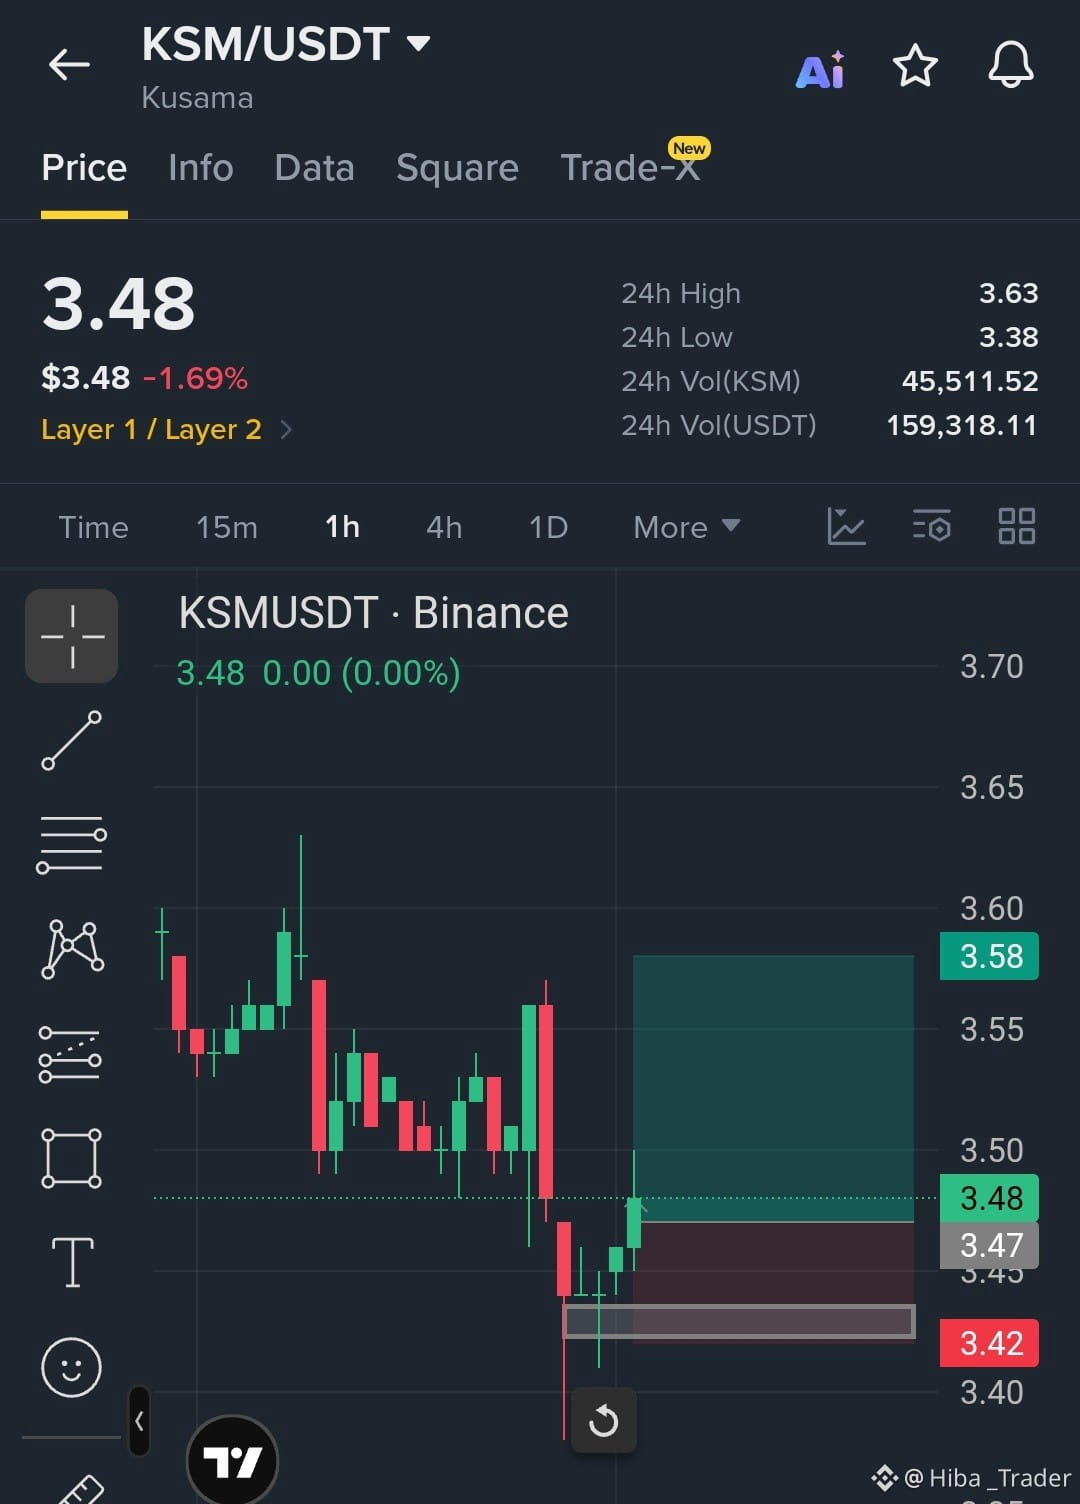Select the 4h interval

coord(444,527)
